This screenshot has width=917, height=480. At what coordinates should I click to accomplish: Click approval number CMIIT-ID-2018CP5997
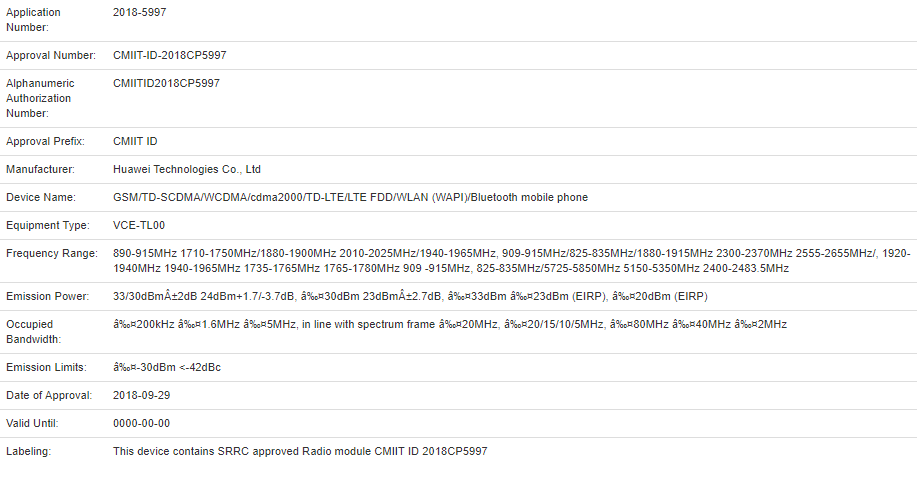tap(176, 56)
